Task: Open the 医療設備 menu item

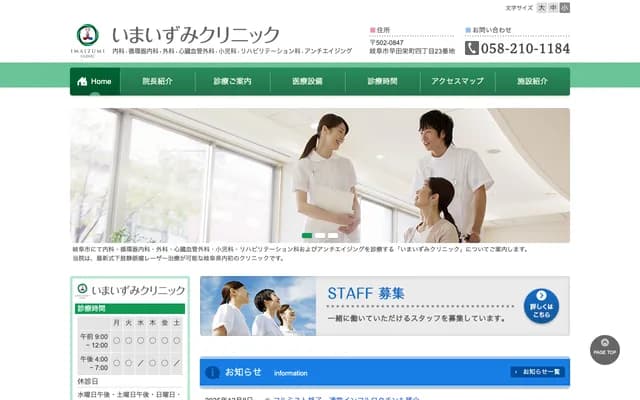Action: click(x=307, y=81)
